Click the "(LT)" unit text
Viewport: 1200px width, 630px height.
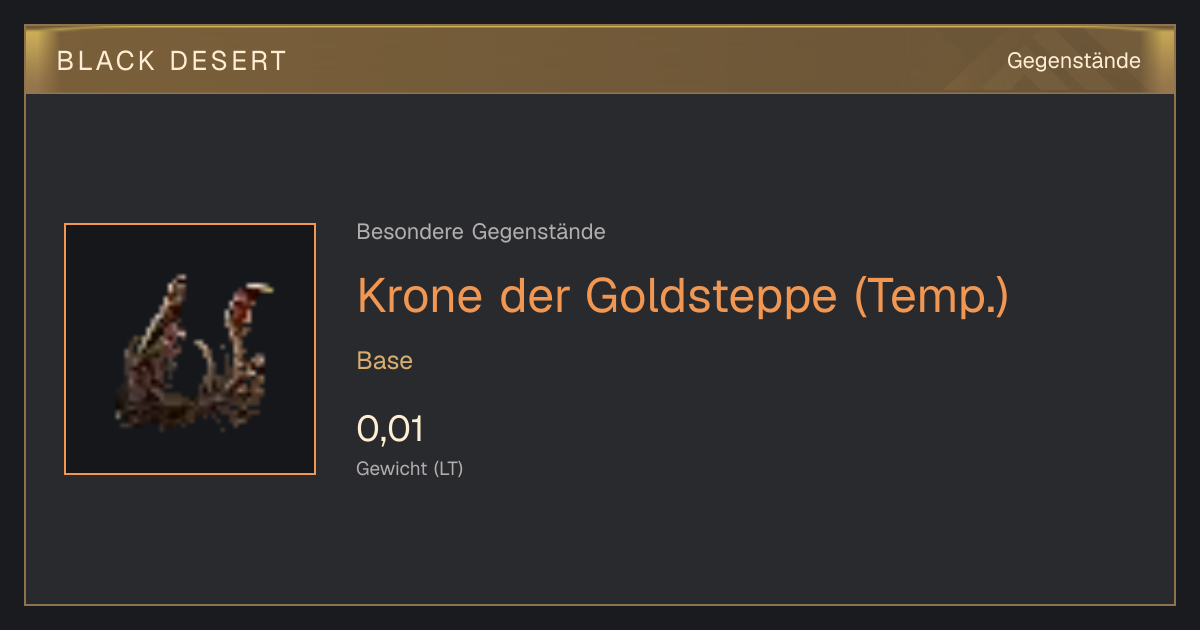tap(448, 468)
